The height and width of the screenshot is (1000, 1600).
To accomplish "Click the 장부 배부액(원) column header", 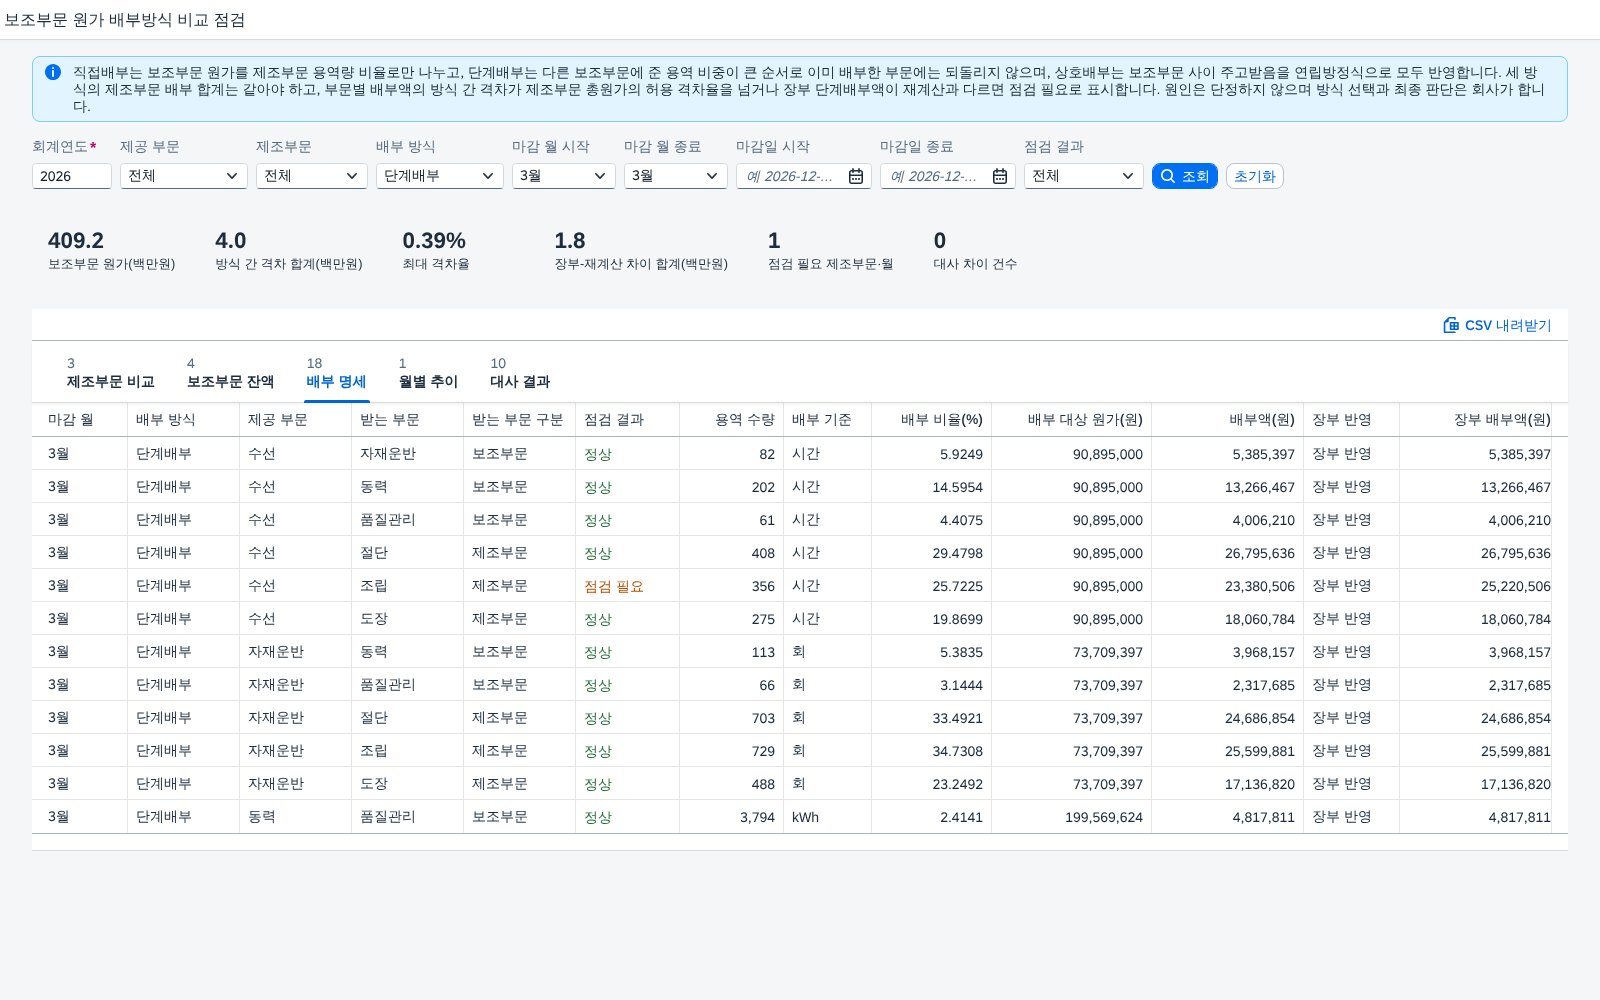I will [1476, 420].
